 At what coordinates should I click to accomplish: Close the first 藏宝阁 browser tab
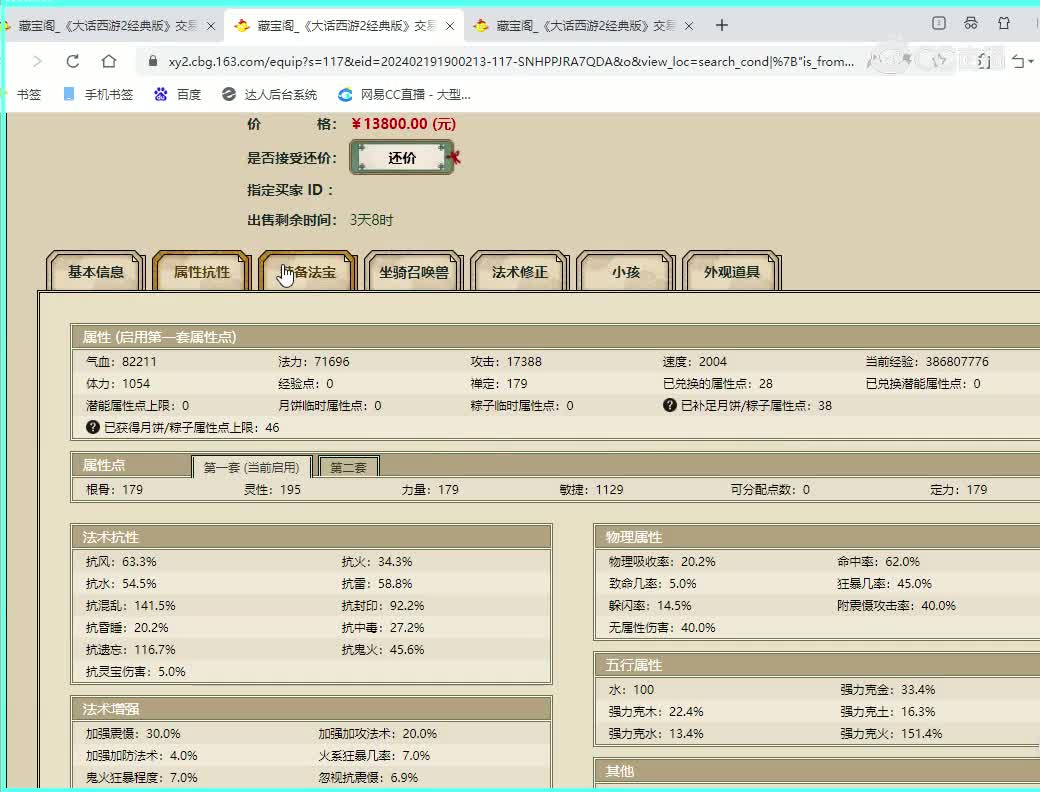point(211,26)
